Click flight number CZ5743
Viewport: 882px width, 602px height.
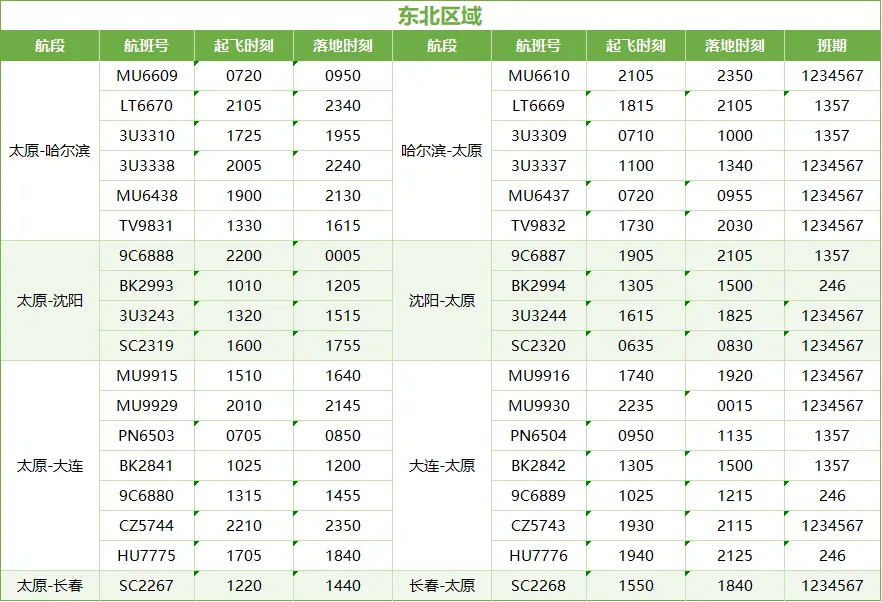click(539, 526)
